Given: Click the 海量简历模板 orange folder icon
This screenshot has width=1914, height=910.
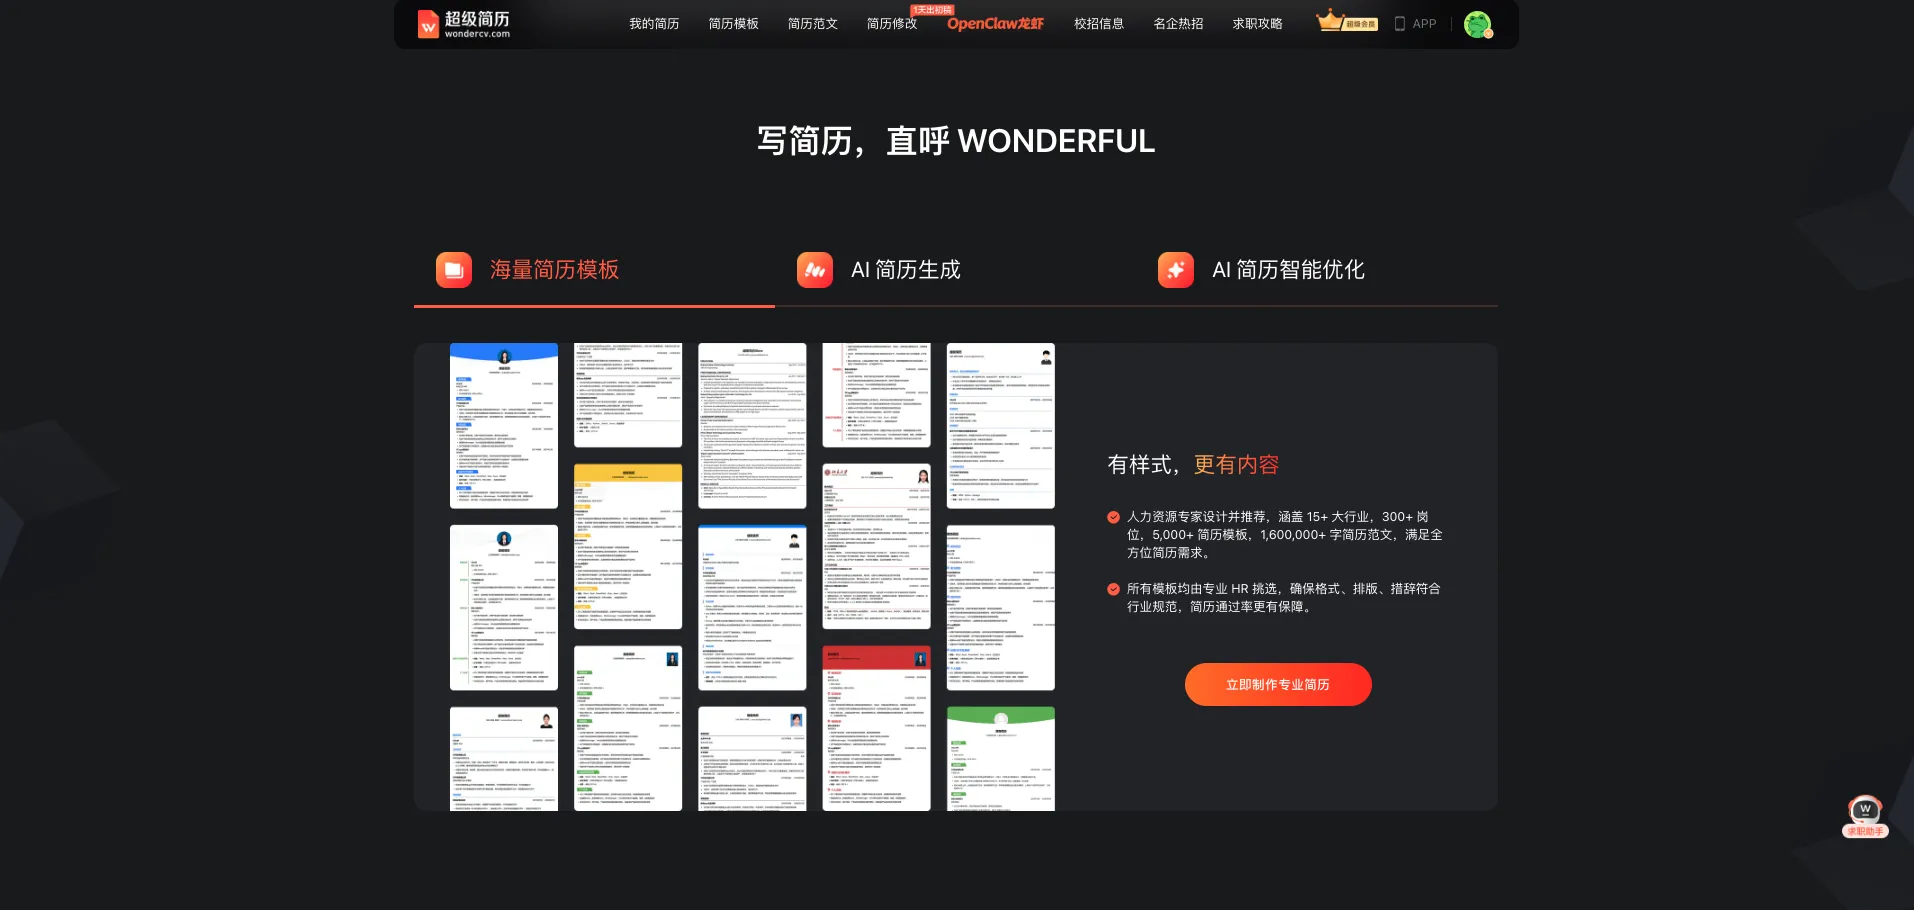Looking at the screenshot, I should 454,270.
